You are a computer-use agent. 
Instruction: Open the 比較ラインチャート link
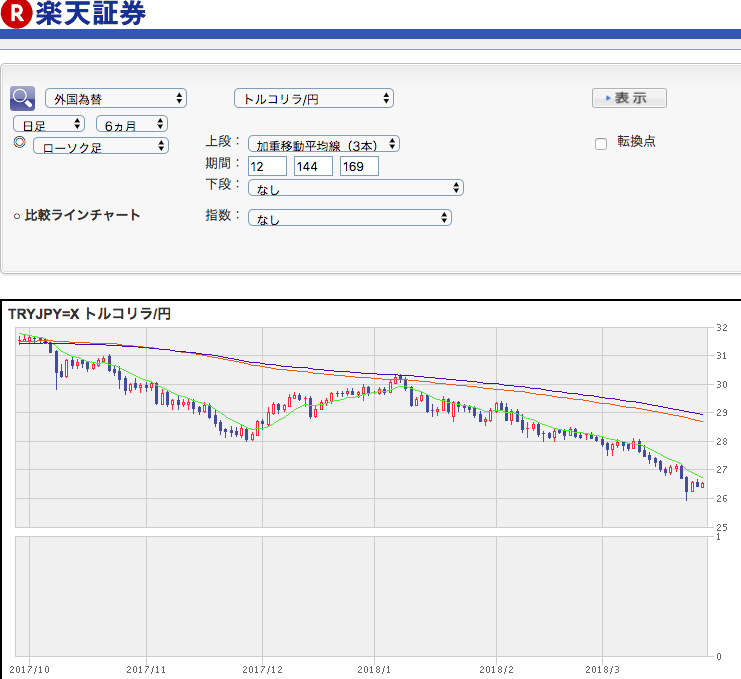click(82, 215)
